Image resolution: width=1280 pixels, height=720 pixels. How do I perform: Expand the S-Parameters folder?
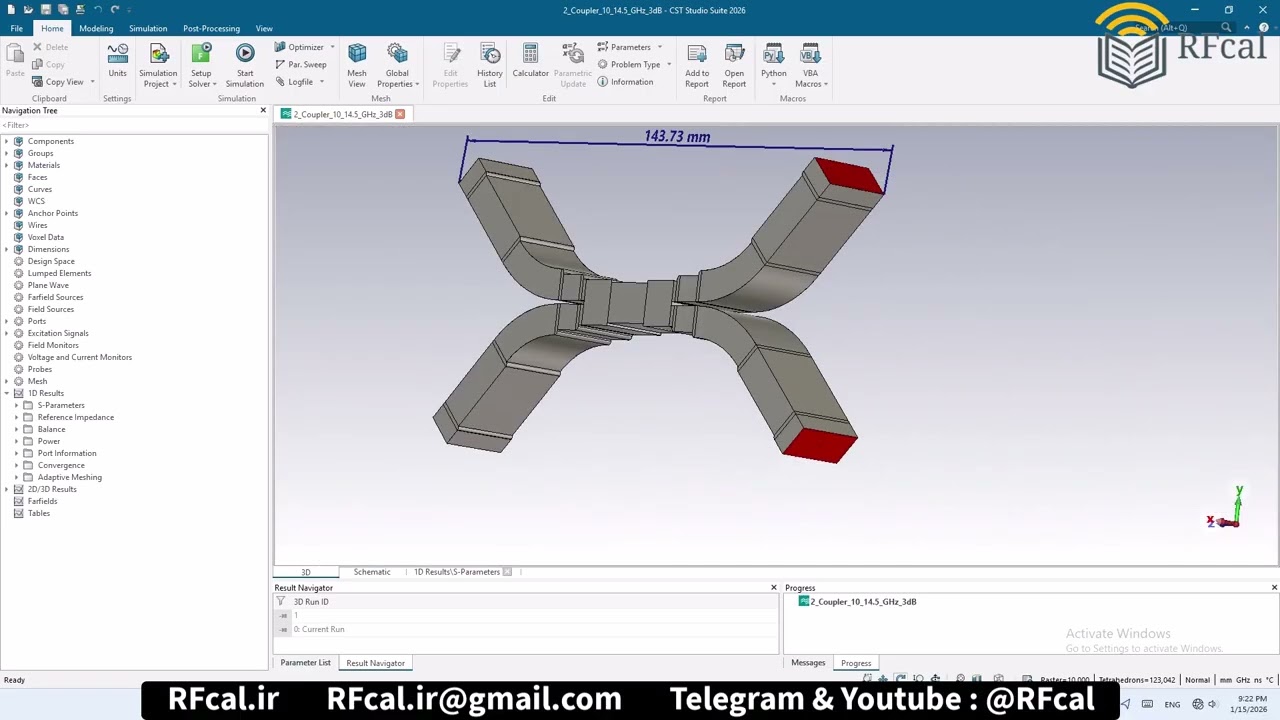pyautogui.click(x=16, y=405)
